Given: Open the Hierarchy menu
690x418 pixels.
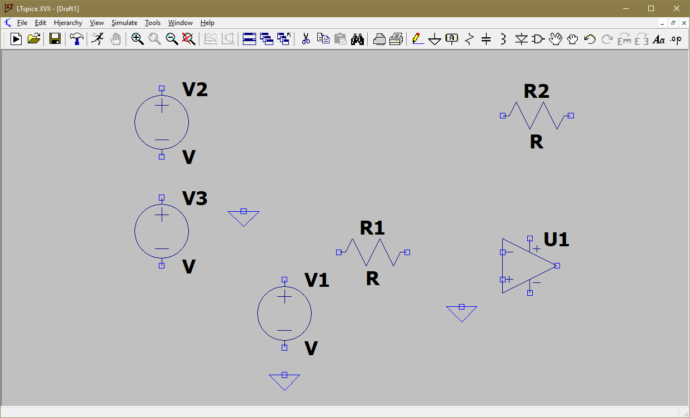Looking at the screenshot, I should (x=67, y=22).
